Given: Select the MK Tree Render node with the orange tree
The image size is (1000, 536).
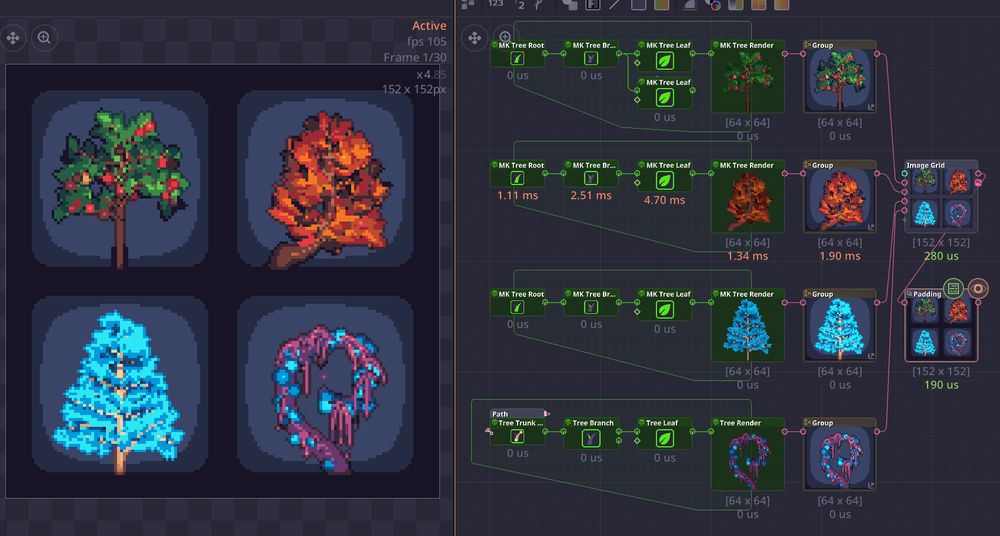Looking at the screenshot, I should pyautogui.click(x=747, y=197).
